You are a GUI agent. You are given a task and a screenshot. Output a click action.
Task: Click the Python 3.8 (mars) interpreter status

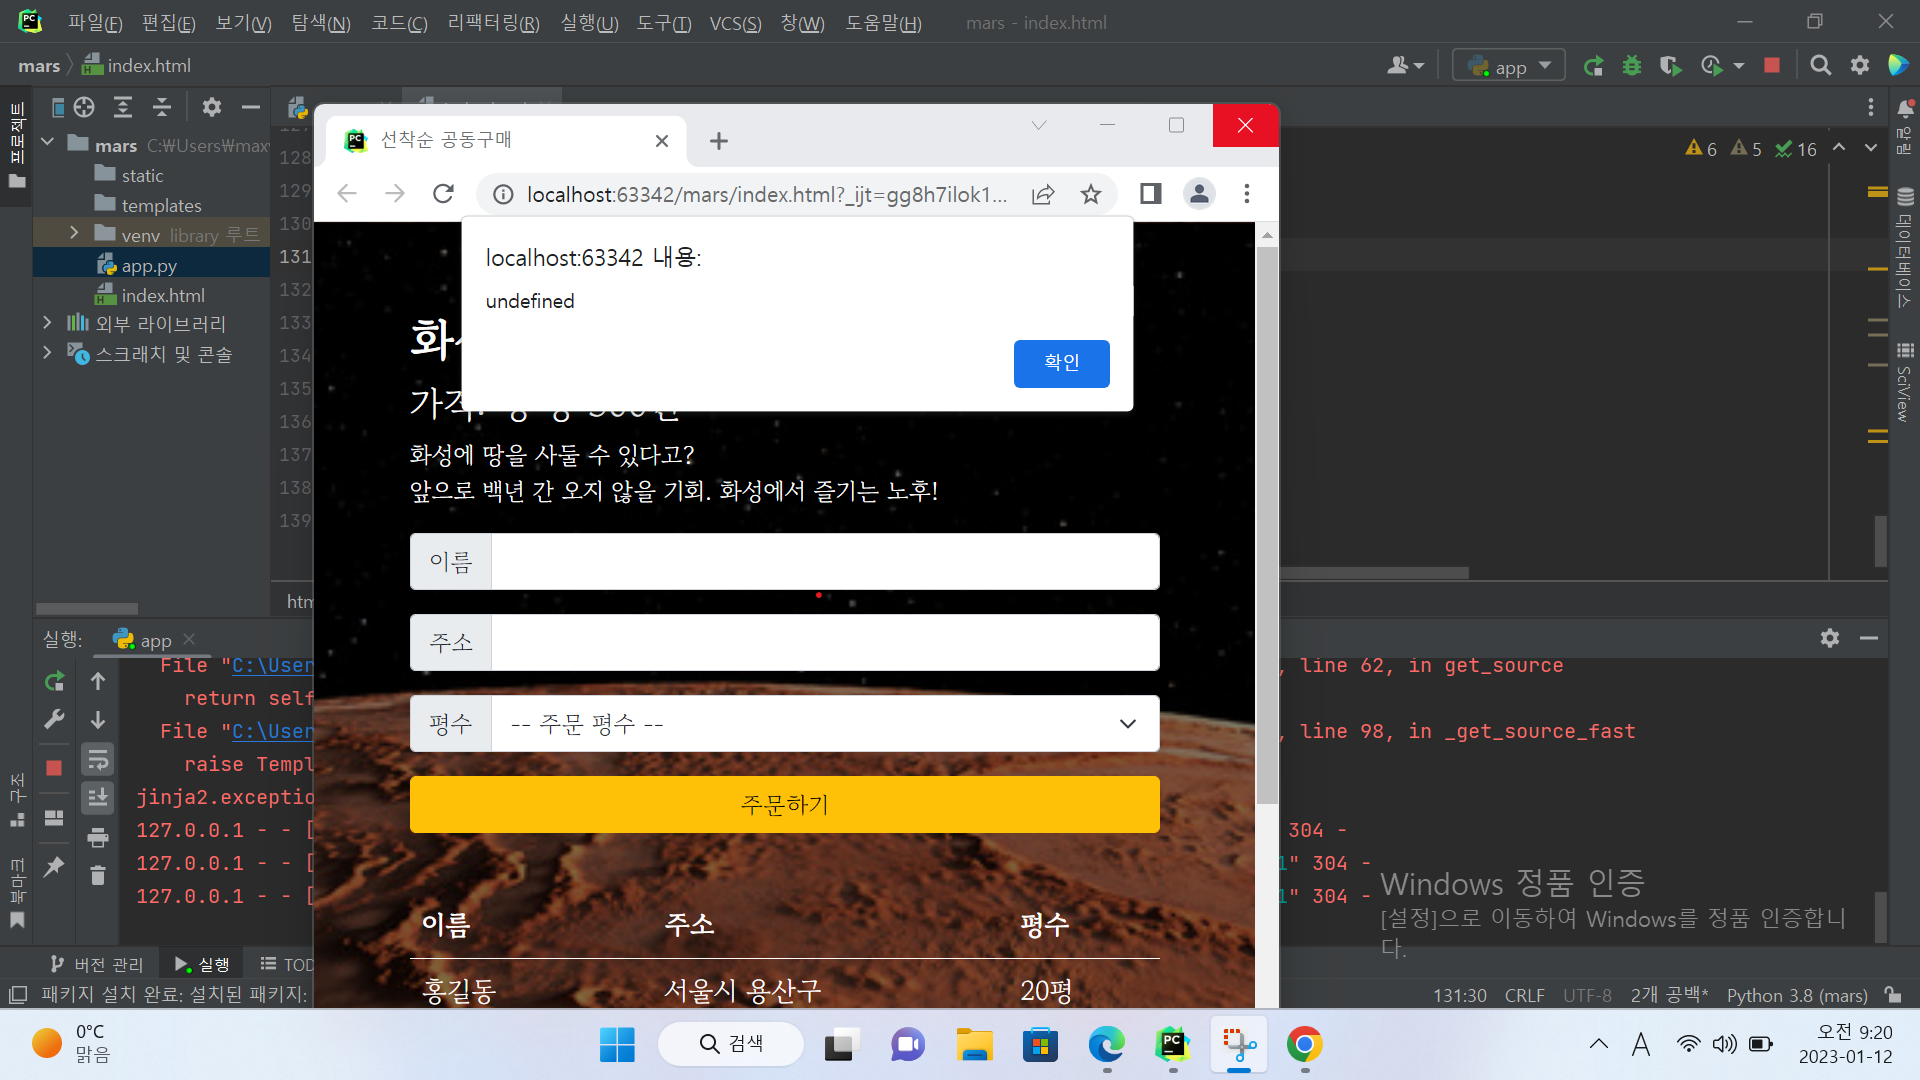point(1797,996)
